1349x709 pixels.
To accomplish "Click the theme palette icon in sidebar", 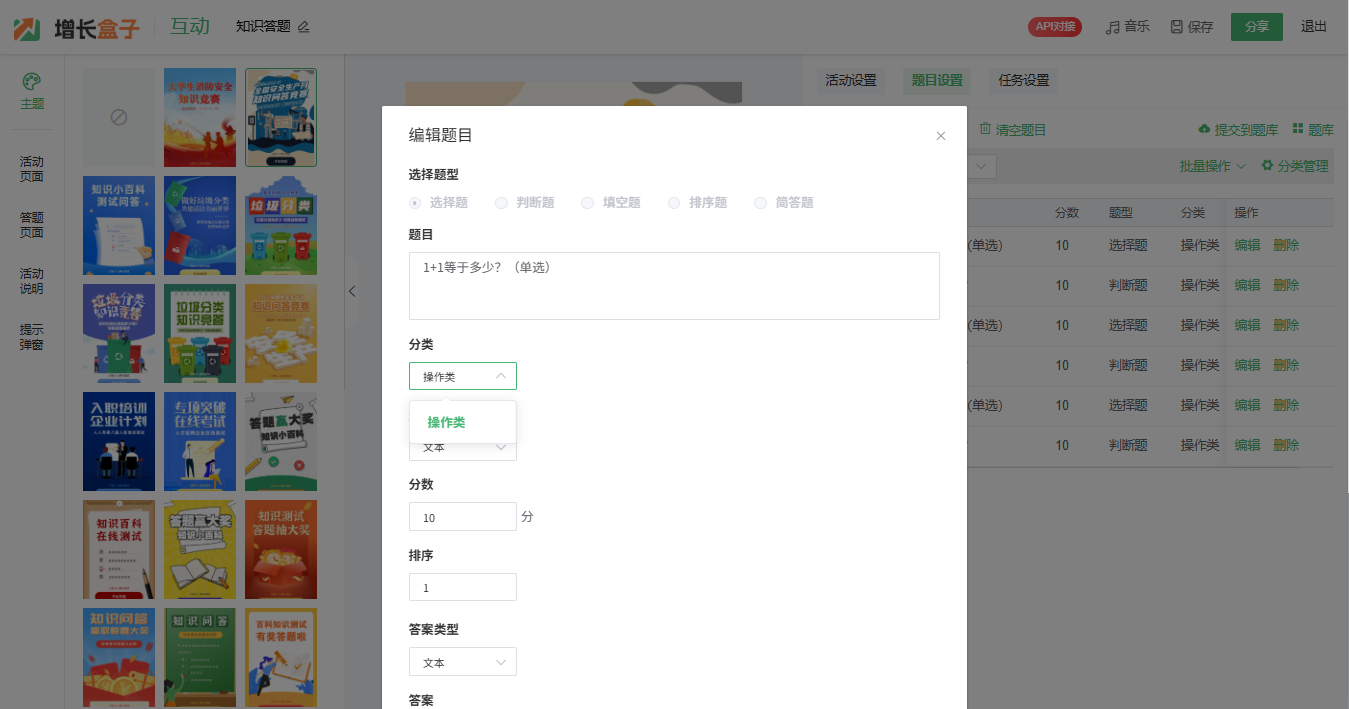I will (32, 81).
